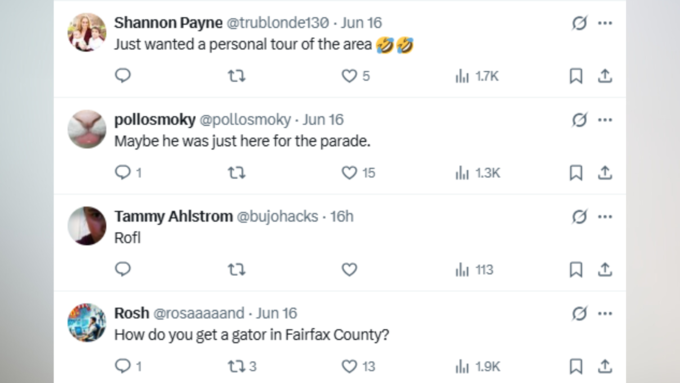The height and width of the screenshot is (383, 680).
Task: Open Jun 16 timestamp on pollosmoky tweet
Action: pyautogui.click(x=323, y=119)
